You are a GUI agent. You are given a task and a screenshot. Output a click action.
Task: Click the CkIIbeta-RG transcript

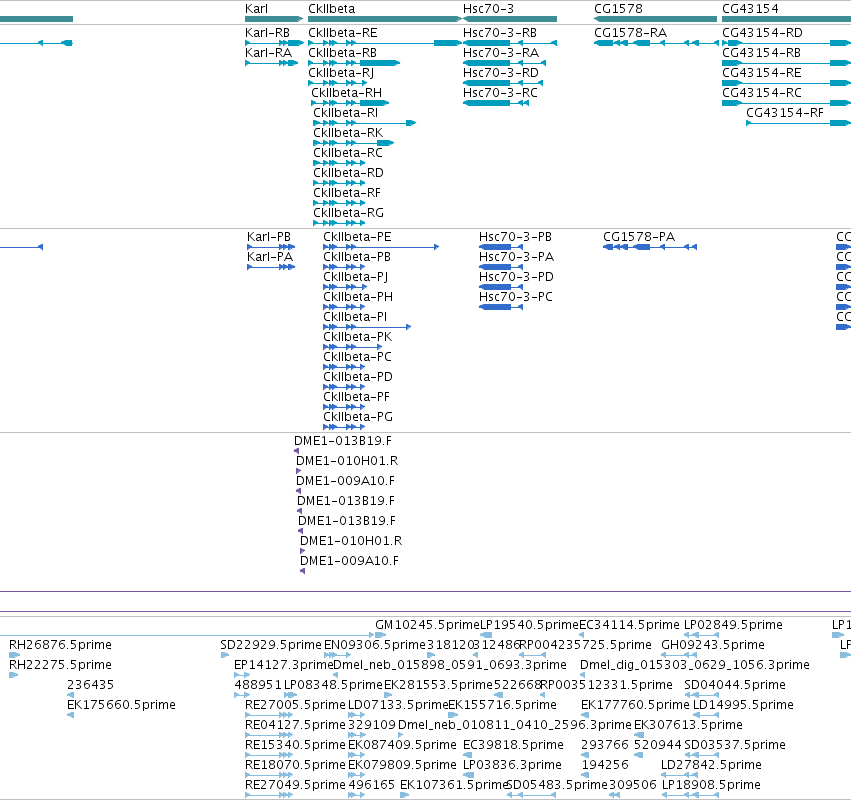tap(348, 214)
